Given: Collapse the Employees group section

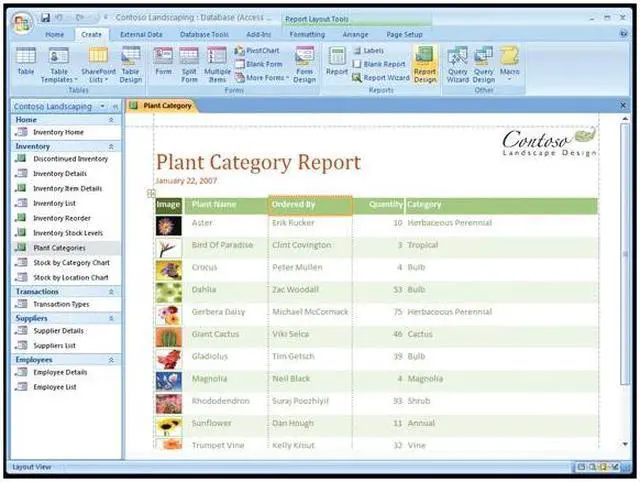Looking at the screenshot, I should click(111, 359).
